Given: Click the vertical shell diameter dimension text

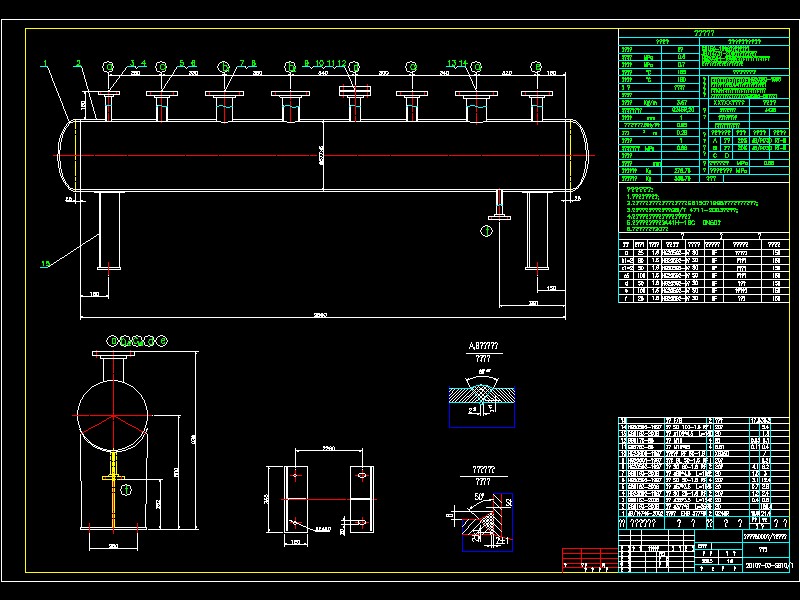Looking at the screenshot, I should pyautogui.click(x=321, y=156).
